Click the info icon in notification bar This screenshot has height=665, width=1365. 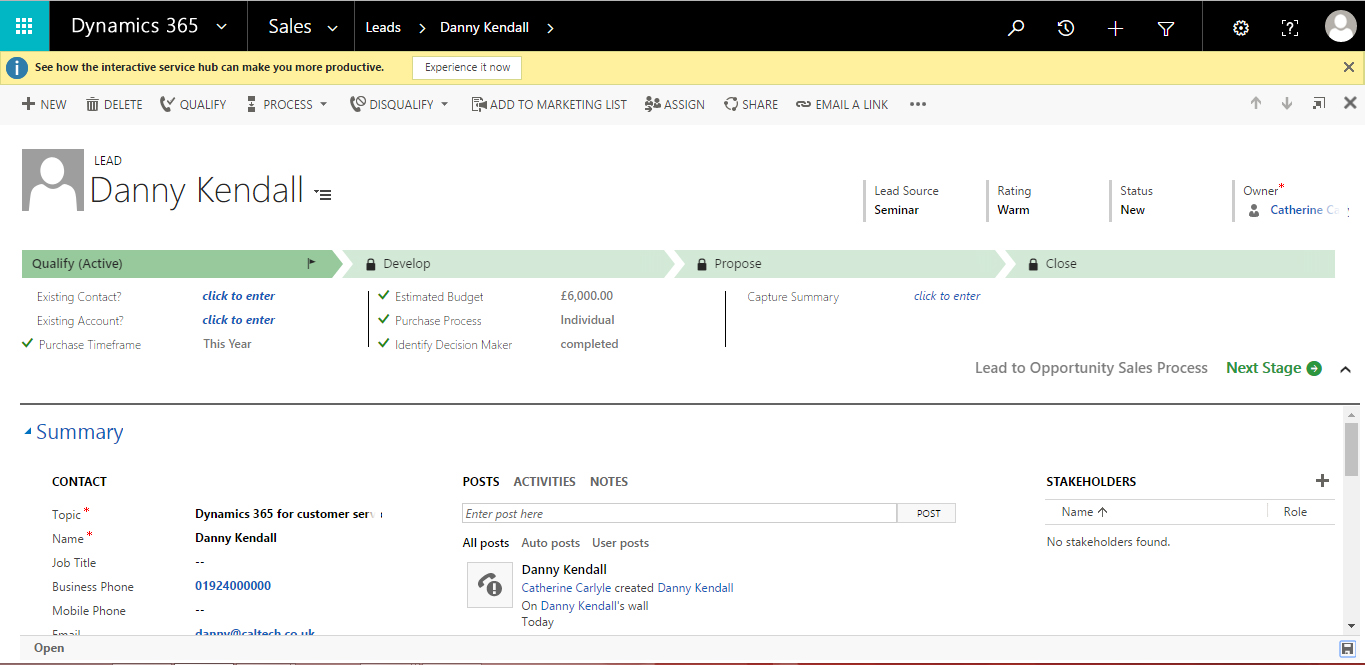[x=16, y=67]
